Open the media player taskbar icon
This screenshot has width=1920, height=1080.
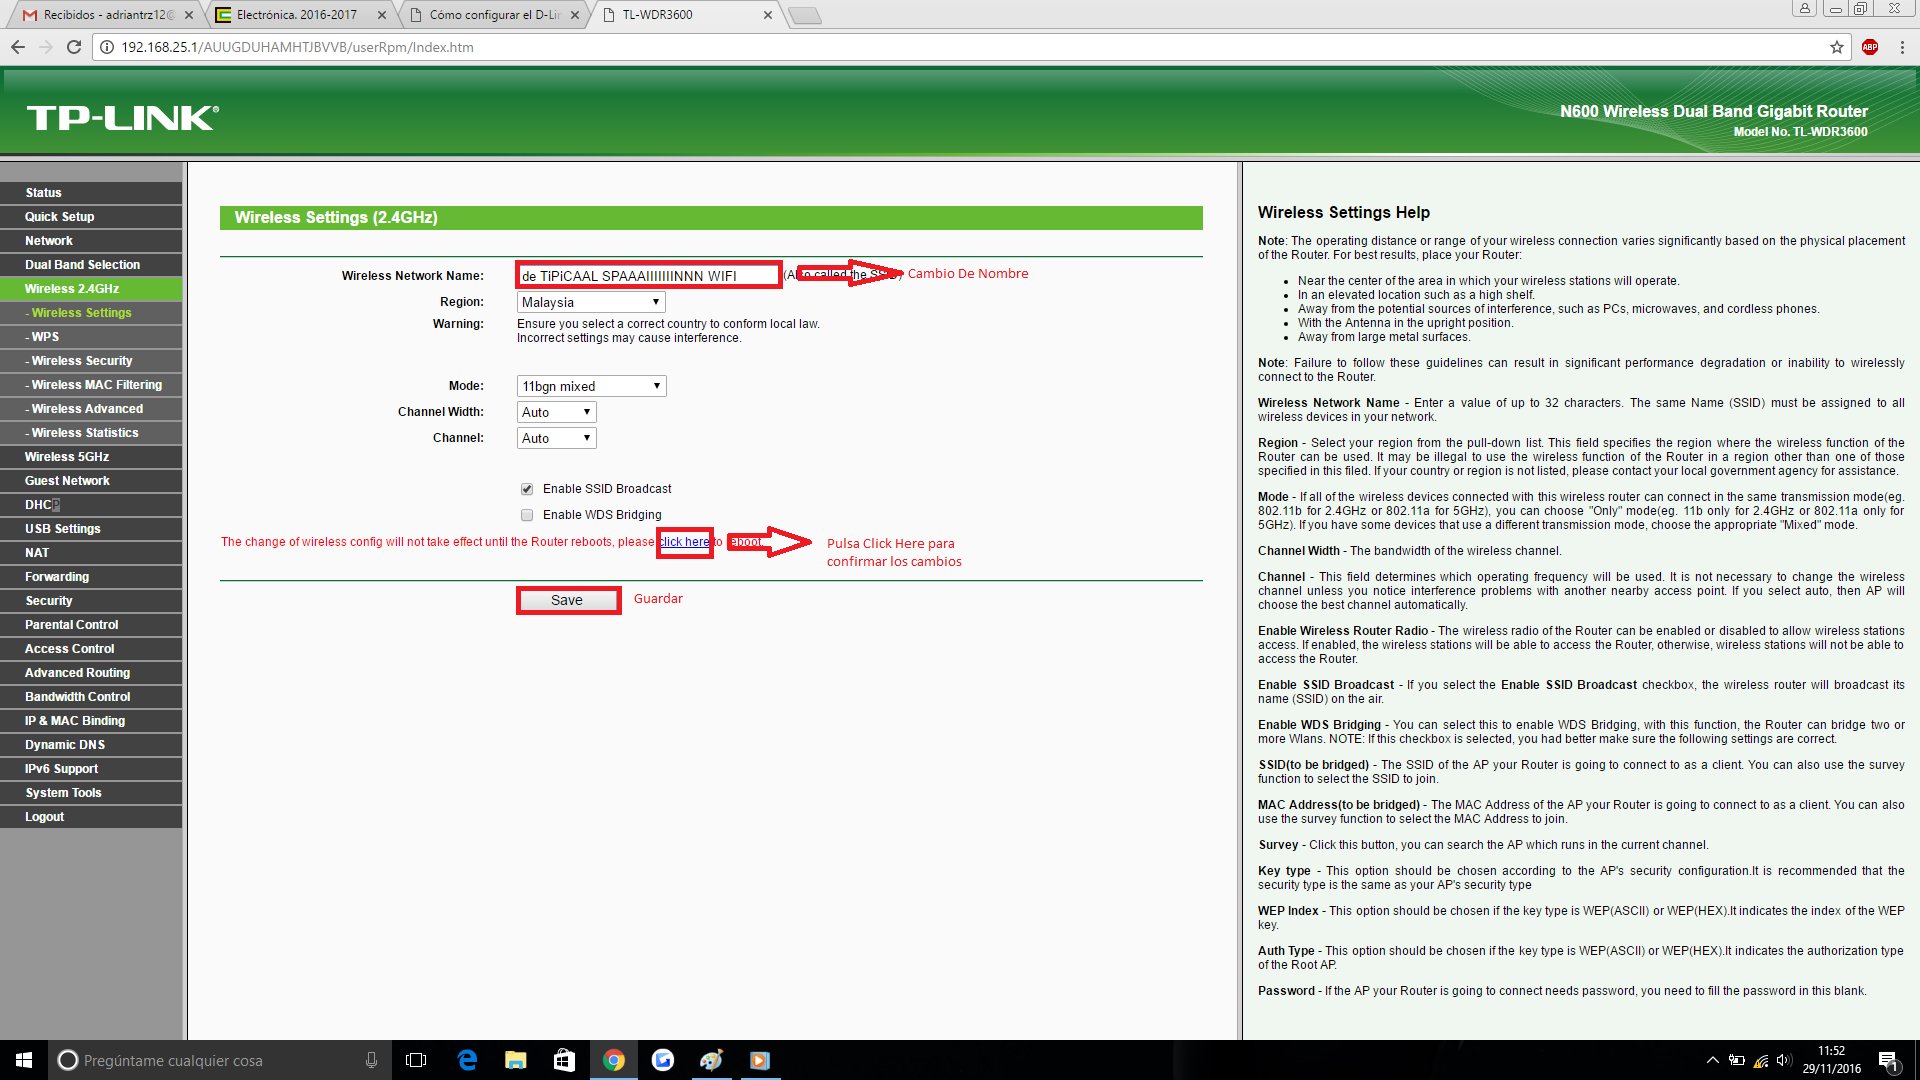pos(760,1060)
